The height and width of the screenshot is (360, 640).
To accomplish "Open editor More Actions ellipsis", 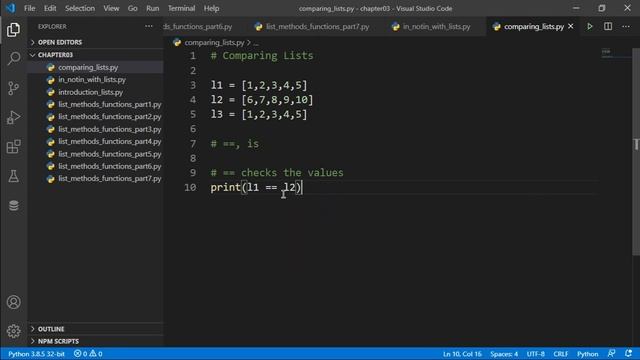I will pos(626,27).
